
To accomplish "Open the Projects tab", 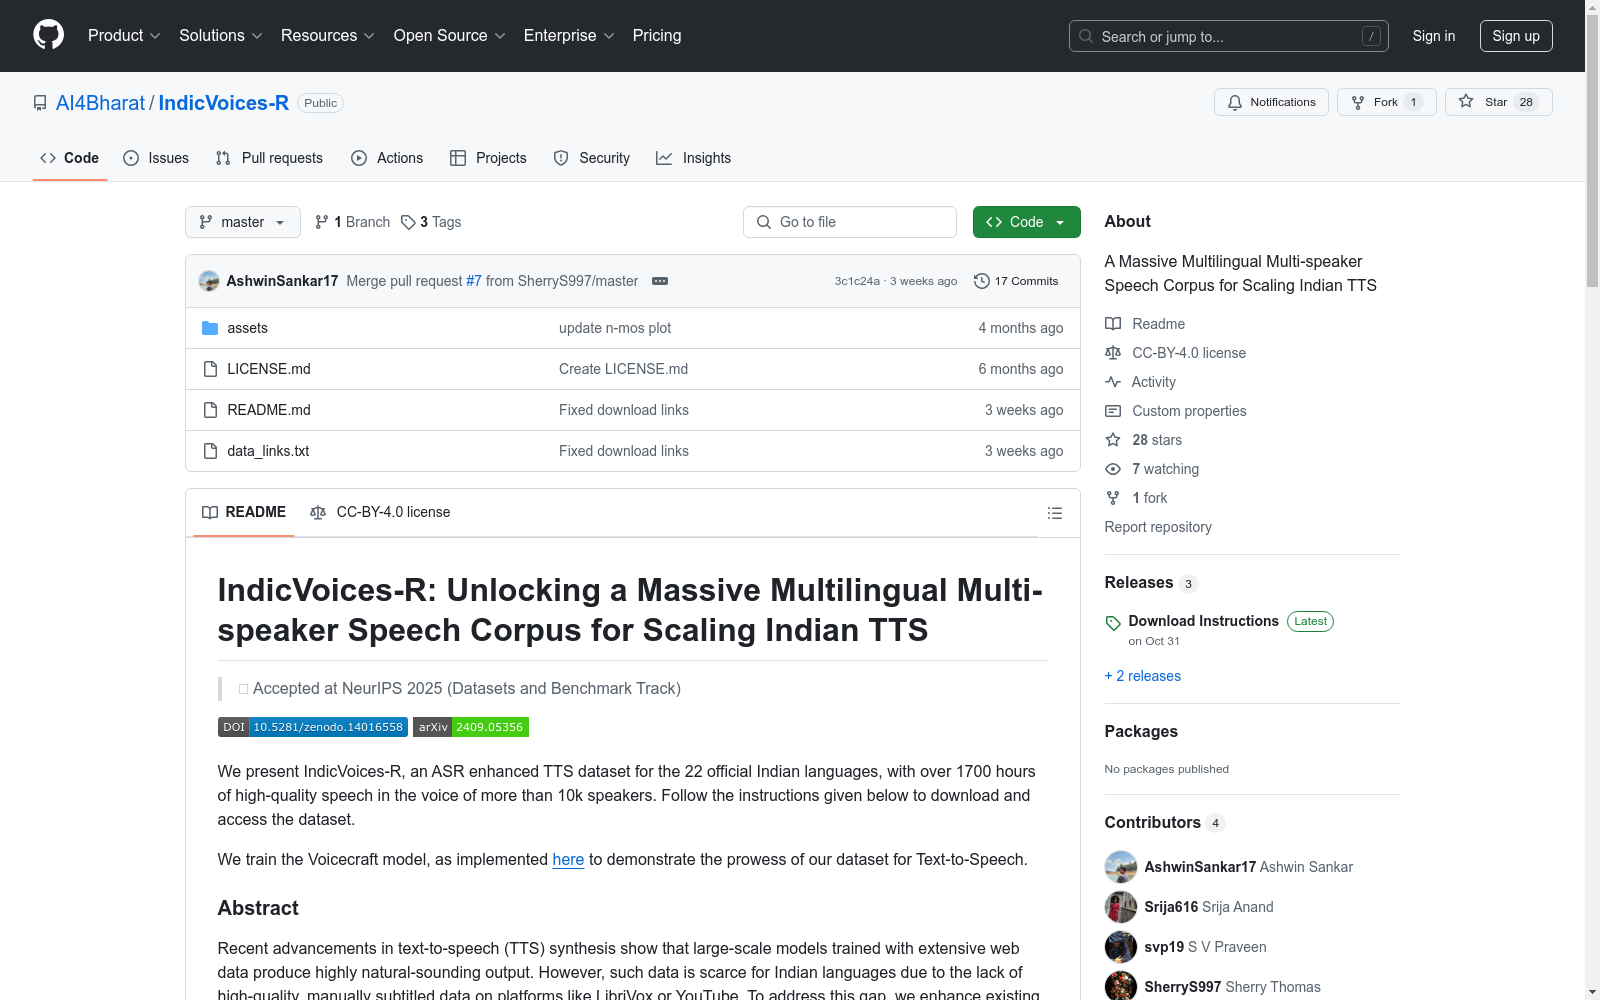I will [x=488, y=158].
